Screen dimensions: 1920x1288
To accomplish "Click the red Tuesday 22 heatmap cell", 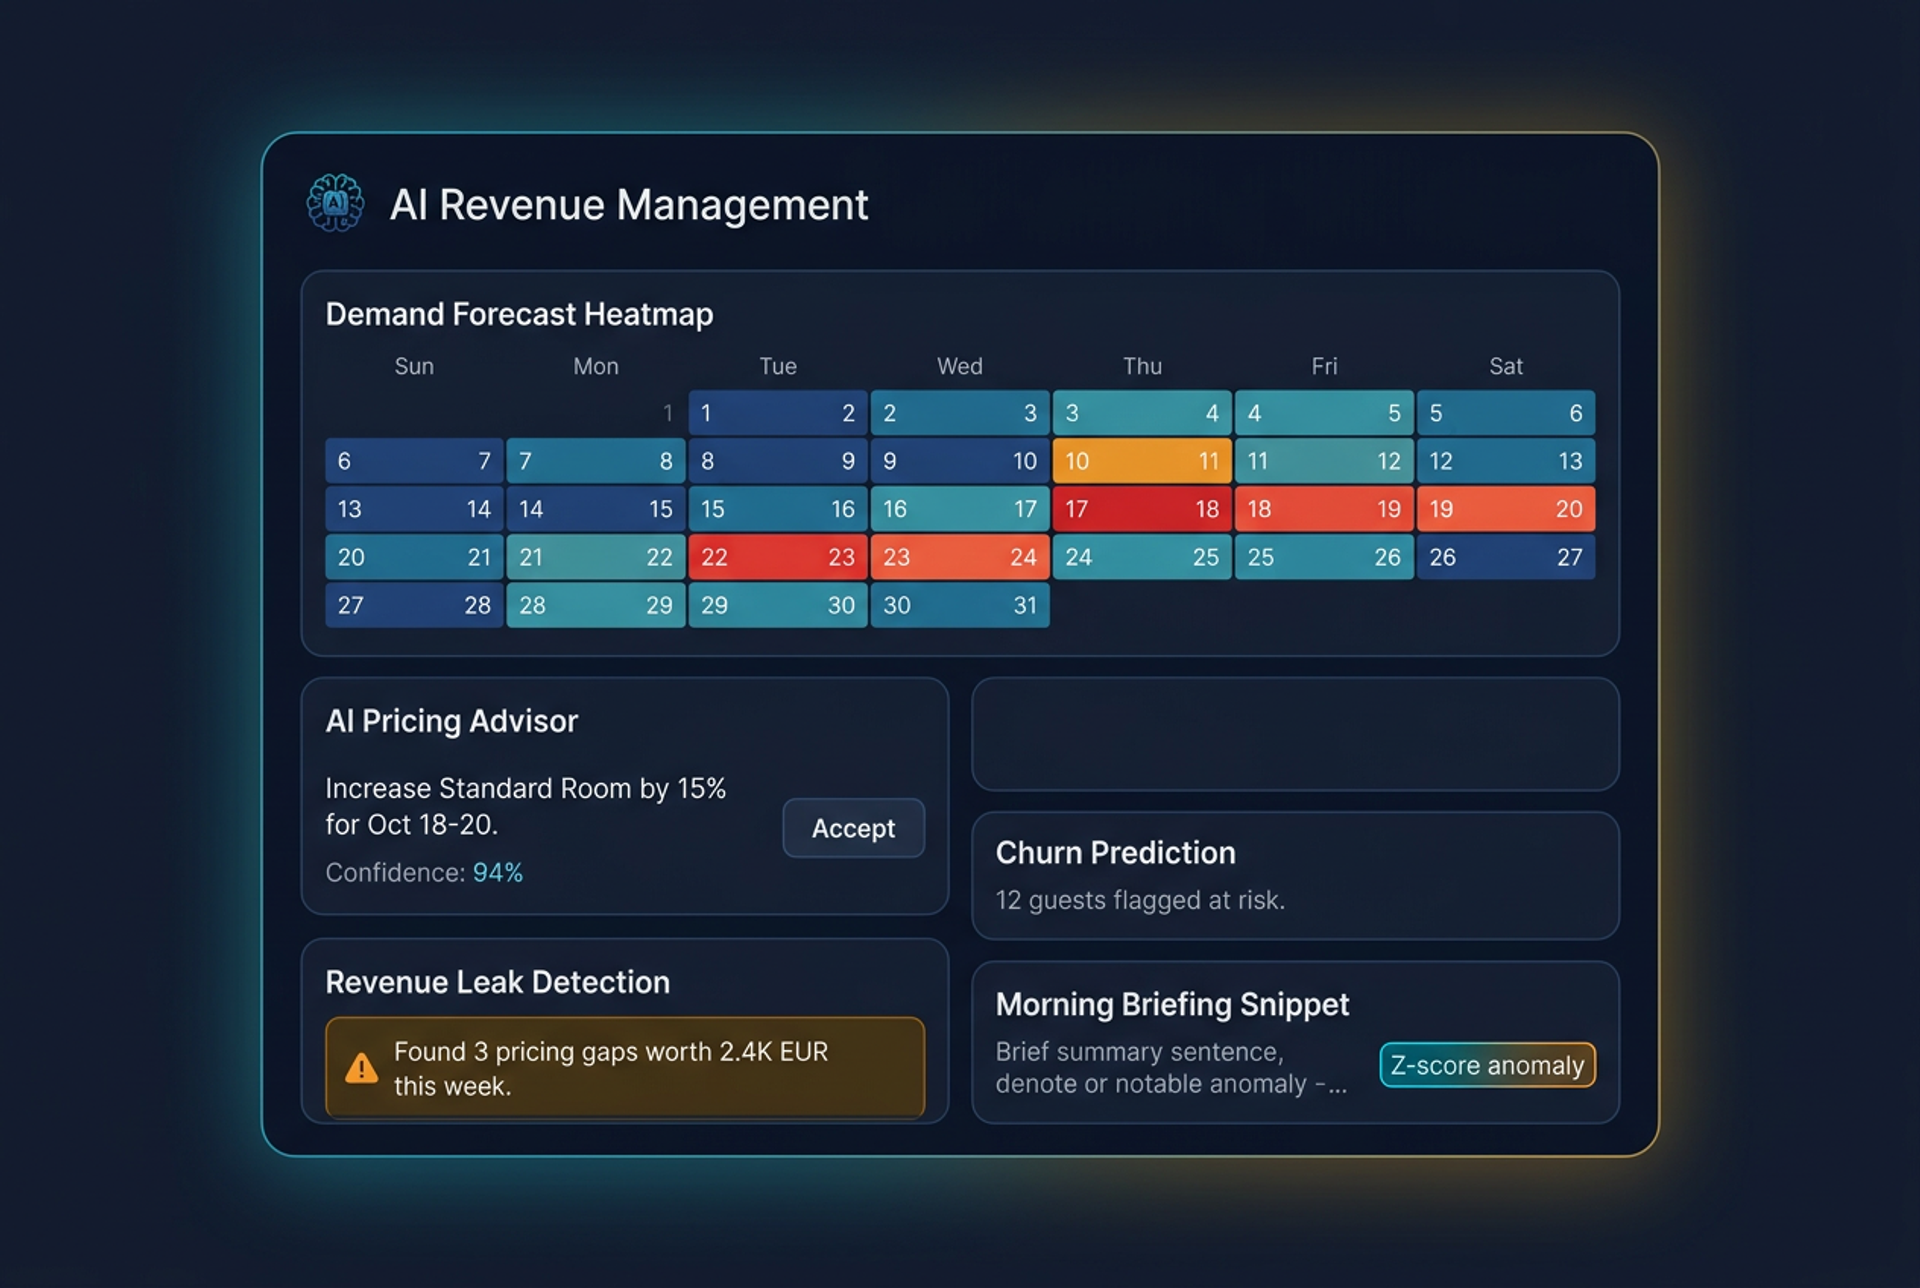I will click(777, 557).
